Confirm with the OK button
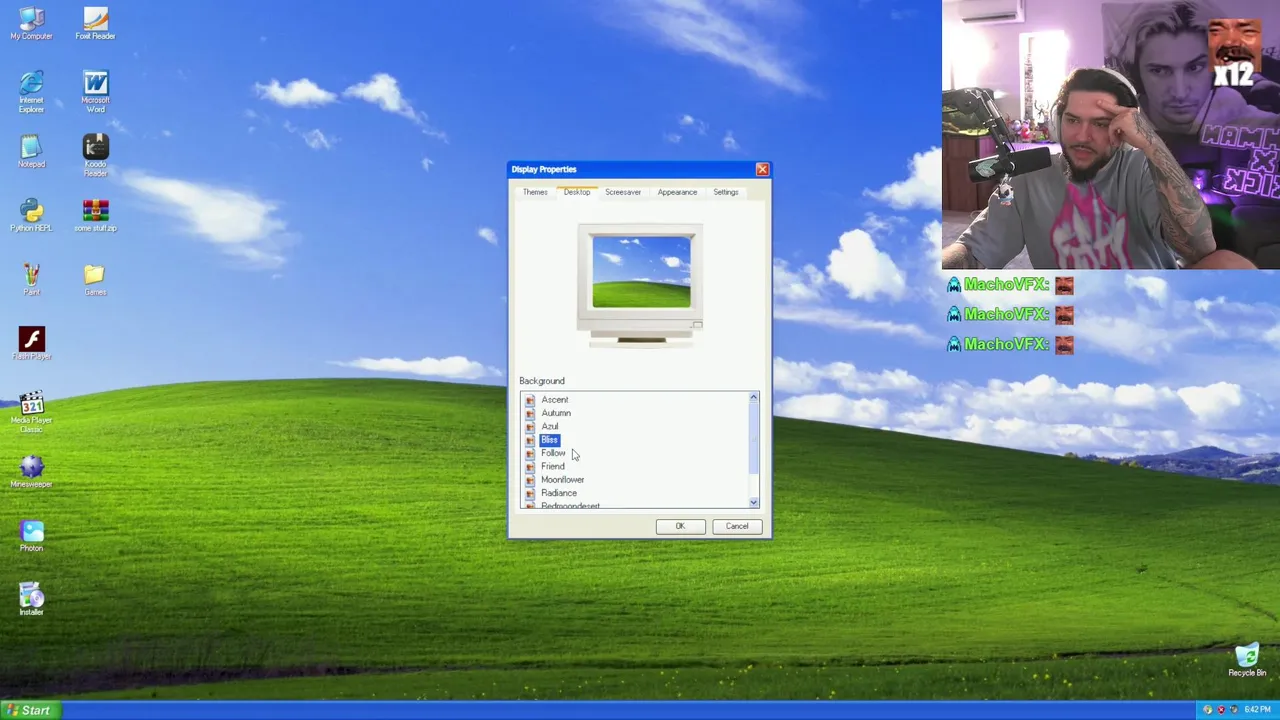The height and width of the screenshot is (720, 1280). pos(680,526)
